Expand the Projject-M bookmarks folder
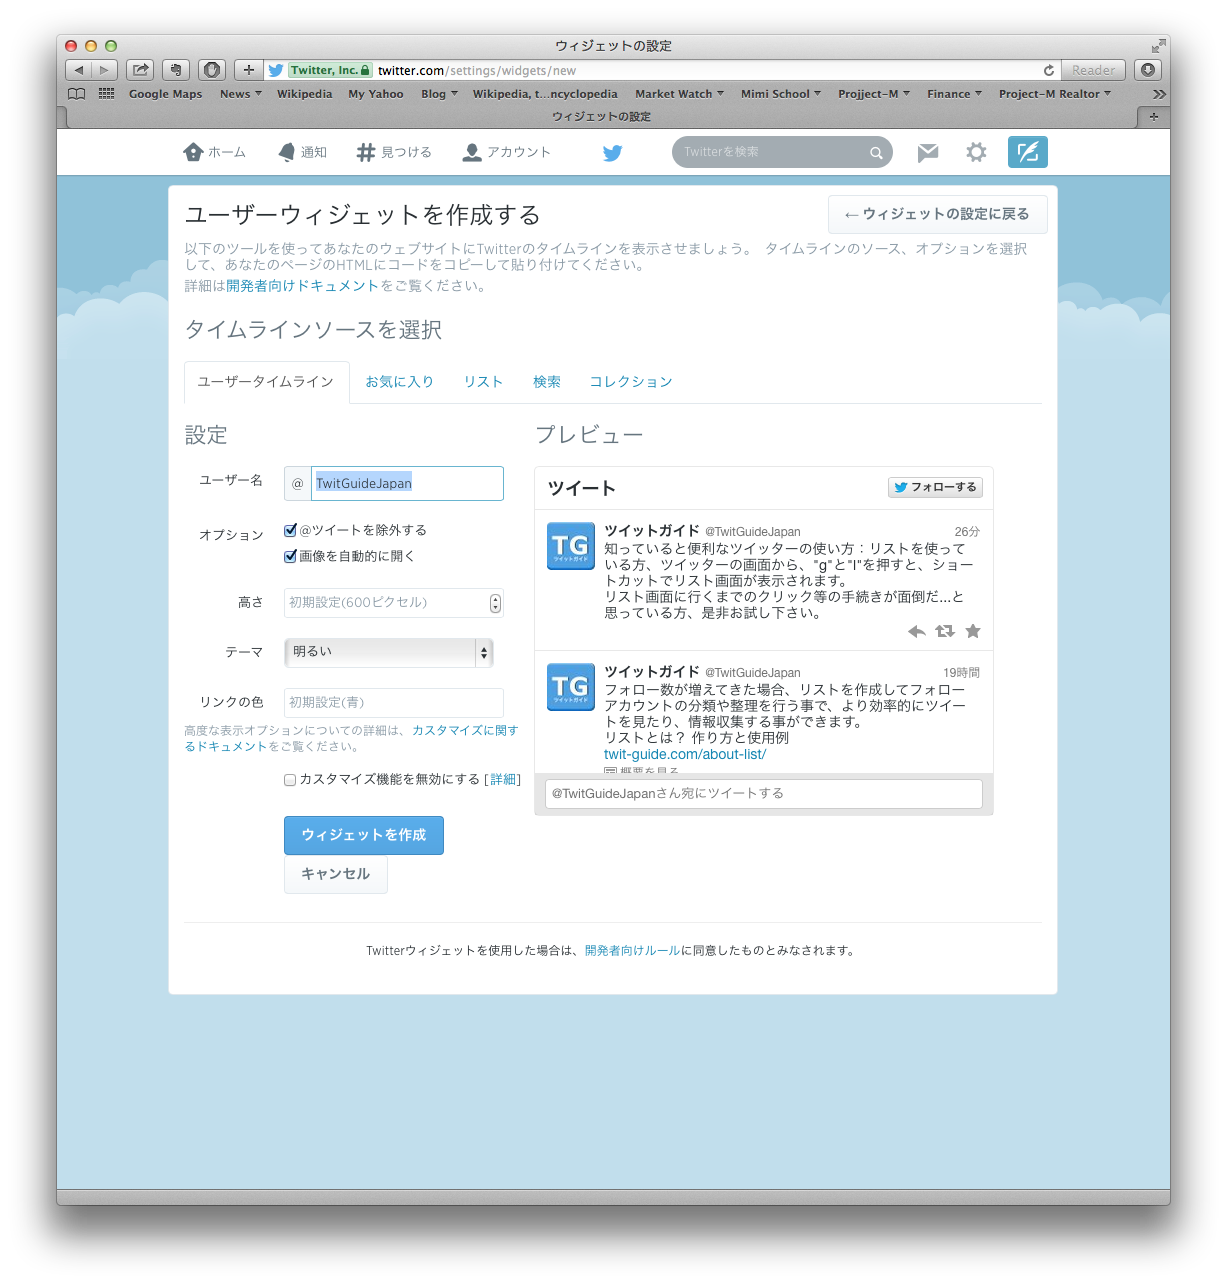Viewport: 1227px width, 1284px height. point(874,94)
